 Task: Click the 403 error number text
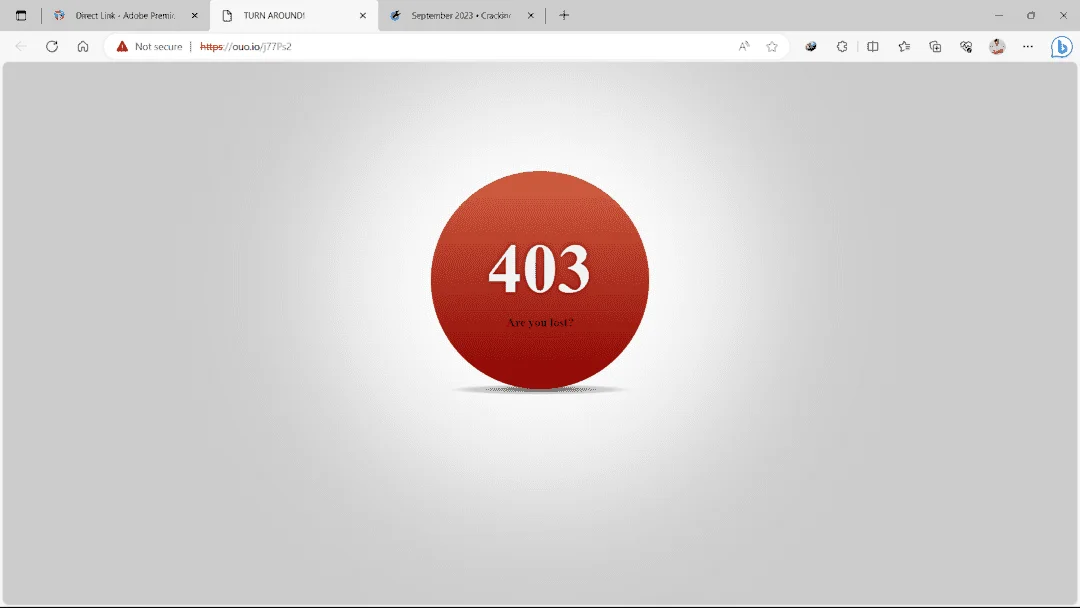click(x=539, y=269)
